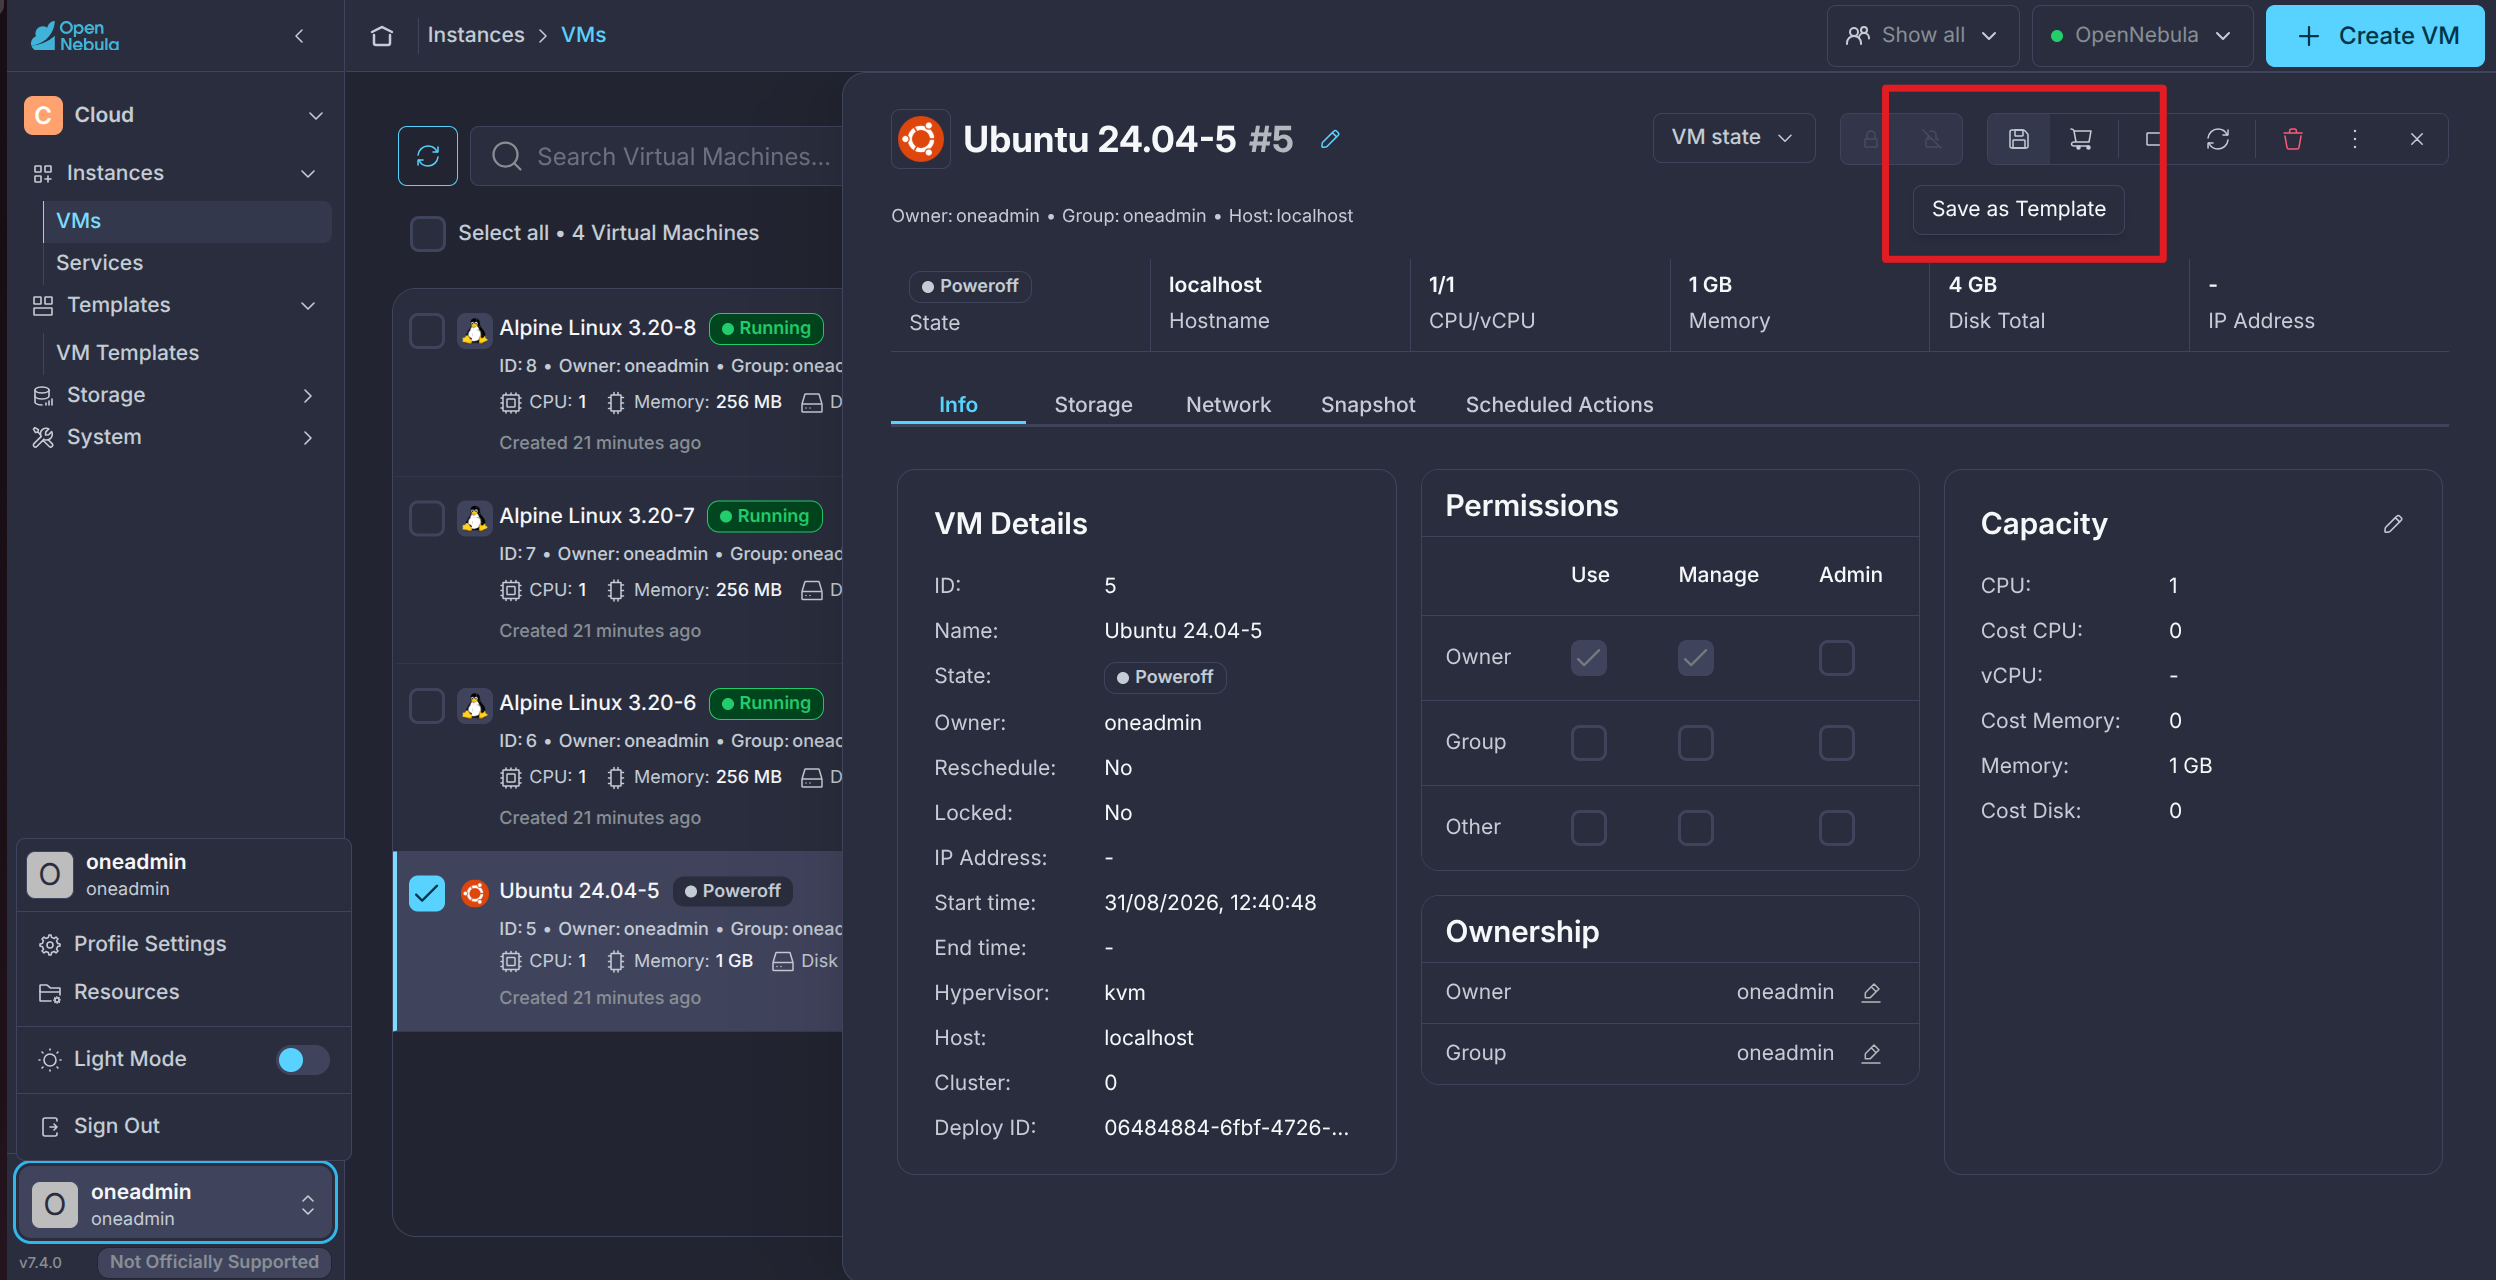
Task: Click the VMs breadcrumb link
Action: (x=584, y=35)
